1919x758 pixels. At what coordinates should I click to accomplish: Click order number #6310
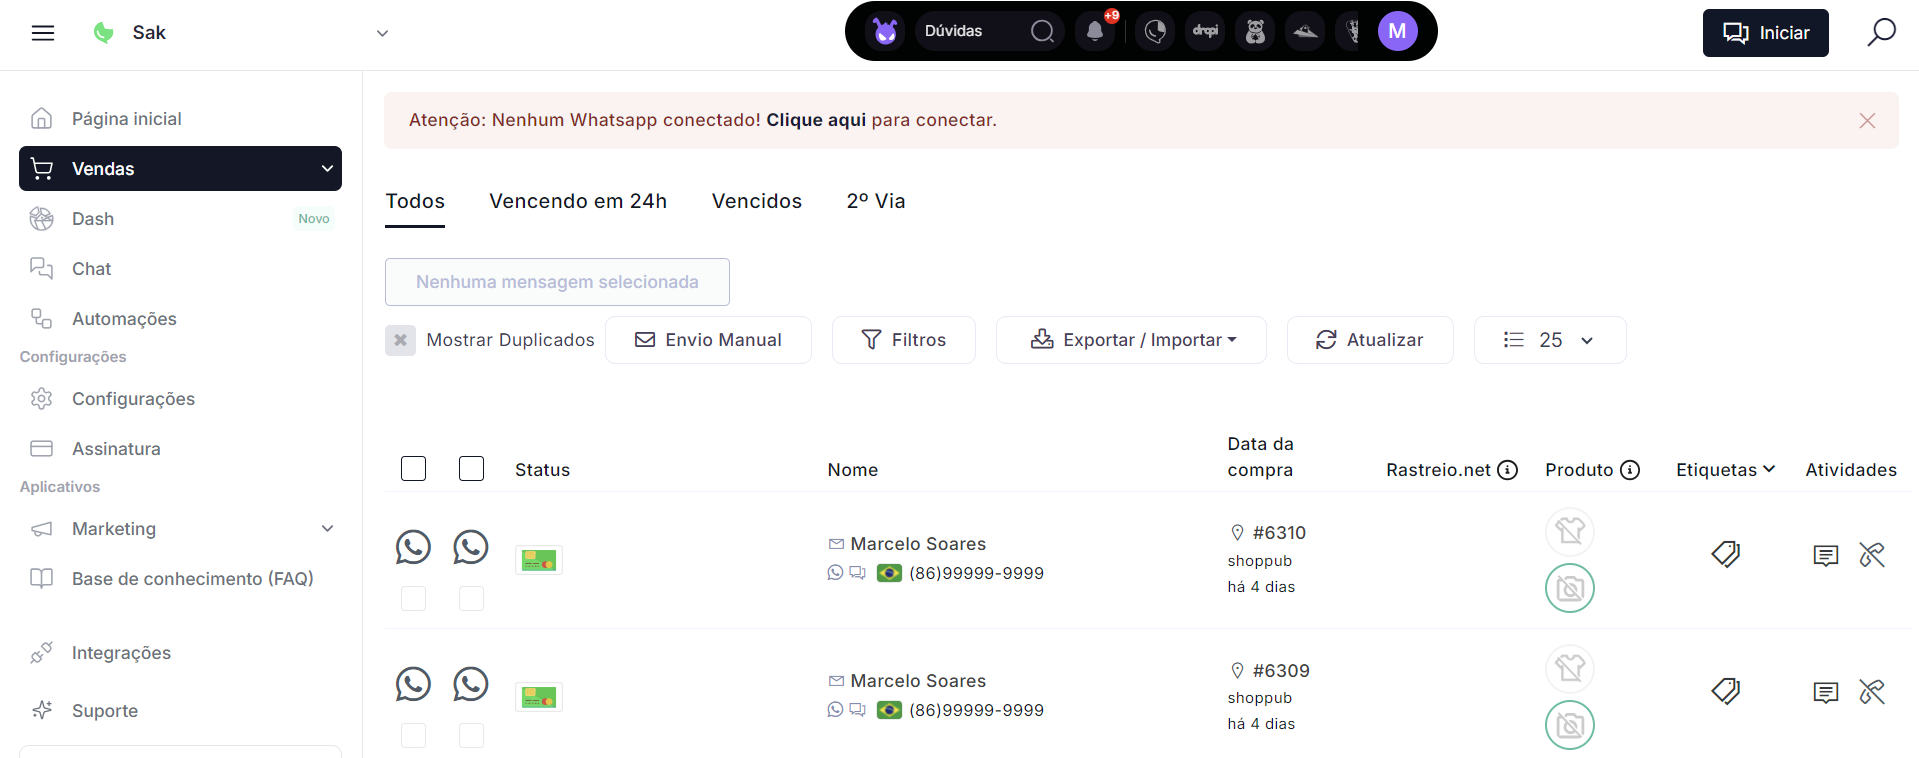coord(1279,533)
